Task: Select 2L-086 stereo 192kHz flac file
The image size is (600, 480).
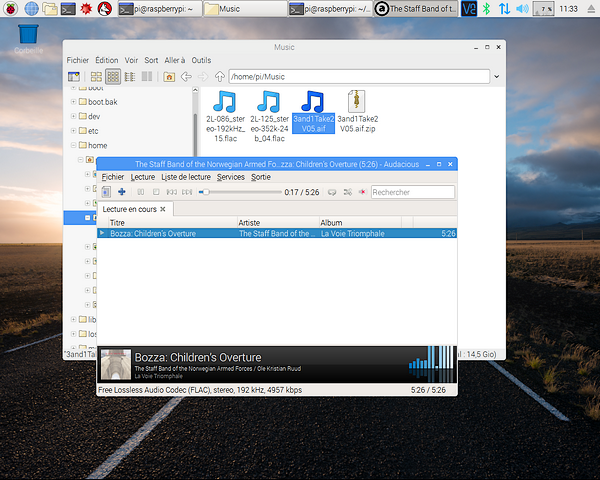Action: point(225,116)
